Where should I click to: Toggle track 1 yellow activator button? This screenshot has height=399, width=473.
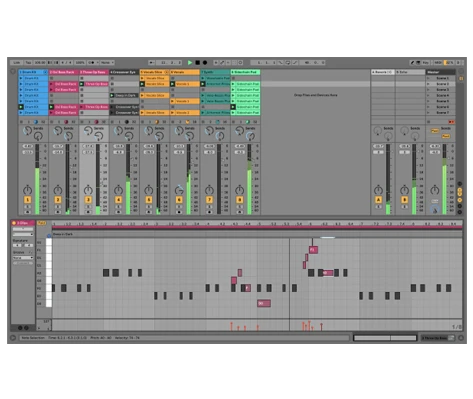pos(27,200)
